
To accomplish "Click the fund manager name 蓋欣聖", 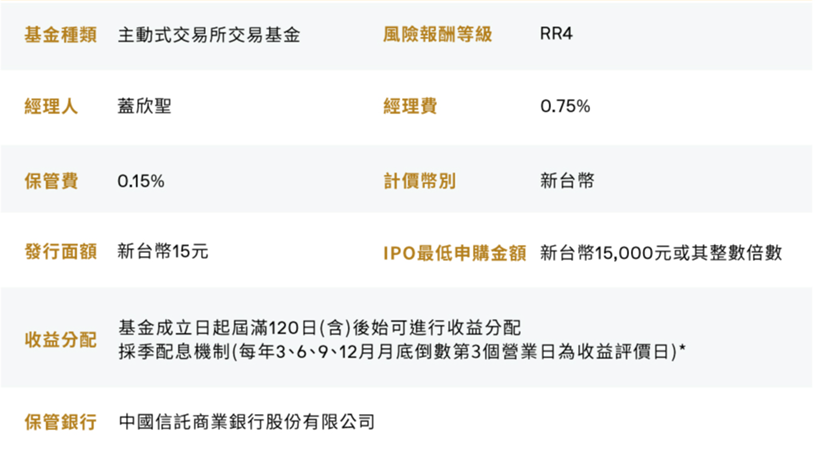I will click(x=144, y=106).
